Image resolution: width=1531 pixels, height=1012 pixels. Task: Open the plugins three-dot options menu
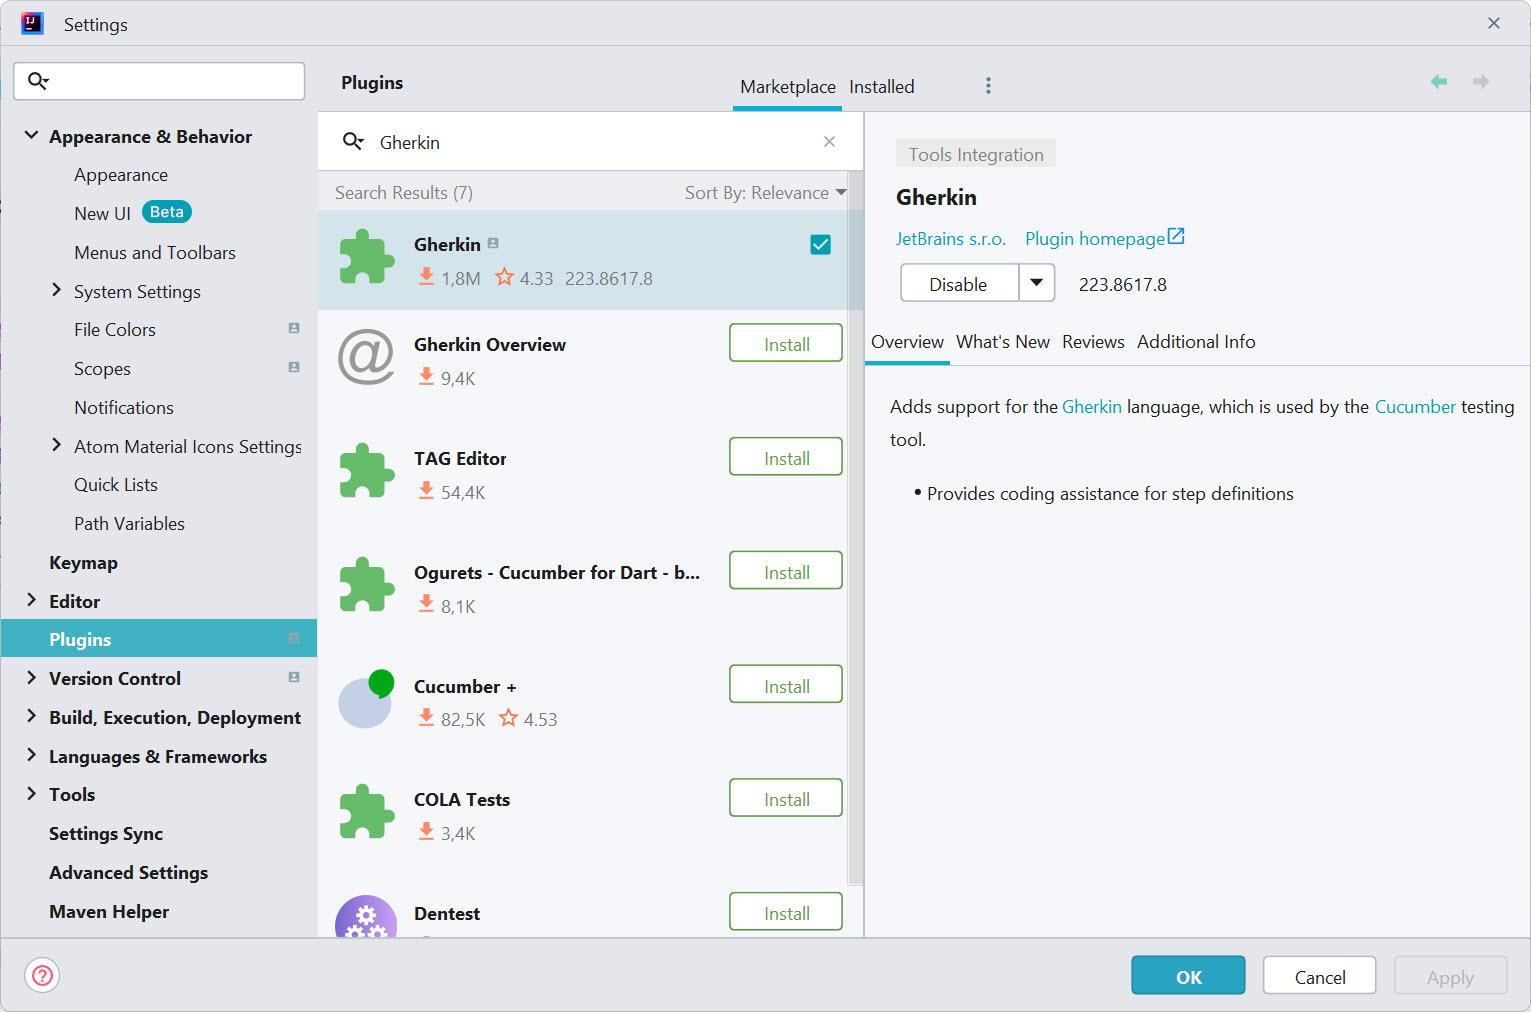click(988, 86)
